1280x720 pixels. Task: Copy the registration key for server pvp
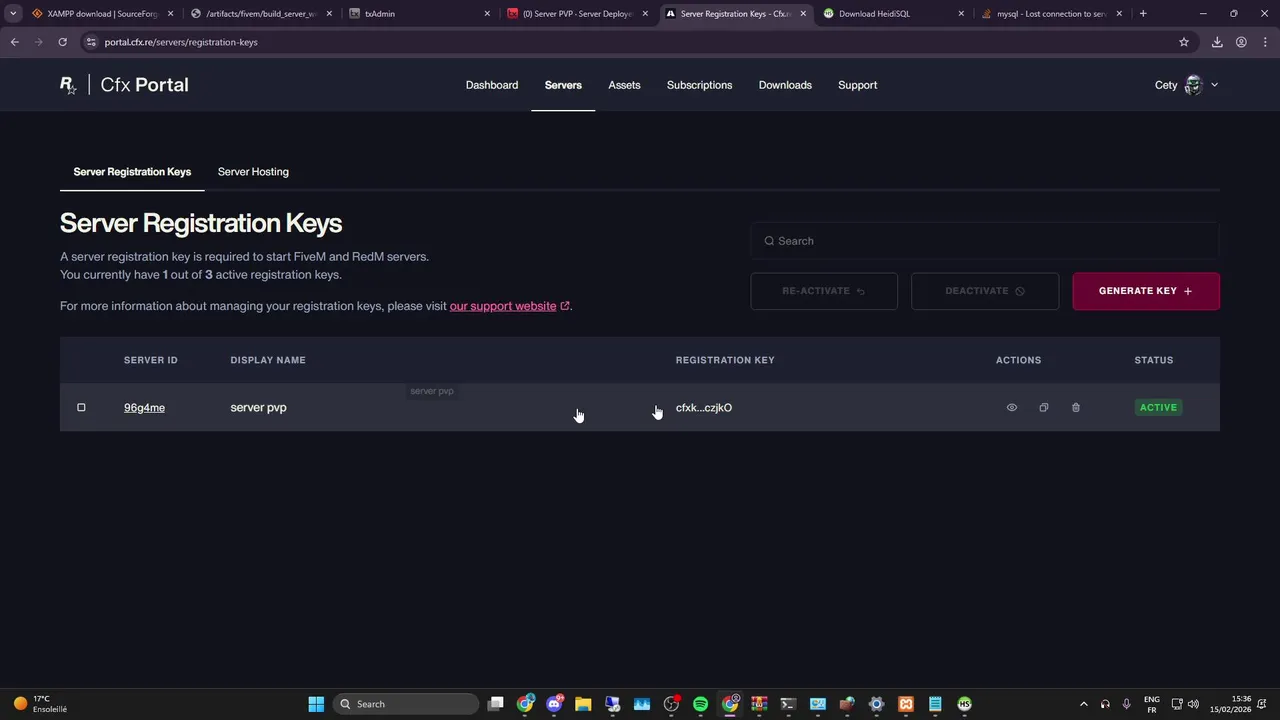pos(1044,407)
